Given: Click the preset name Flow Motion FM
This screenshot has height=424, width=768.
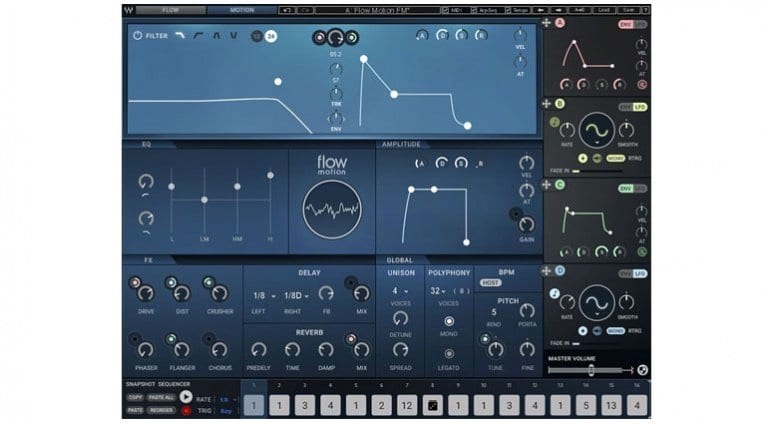Looking at the screenshot, I should pos(378,10).
